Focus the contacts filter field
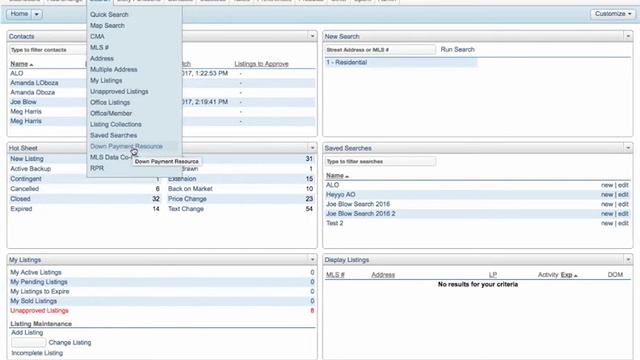The image size is (640, 360). click(48, 50)
